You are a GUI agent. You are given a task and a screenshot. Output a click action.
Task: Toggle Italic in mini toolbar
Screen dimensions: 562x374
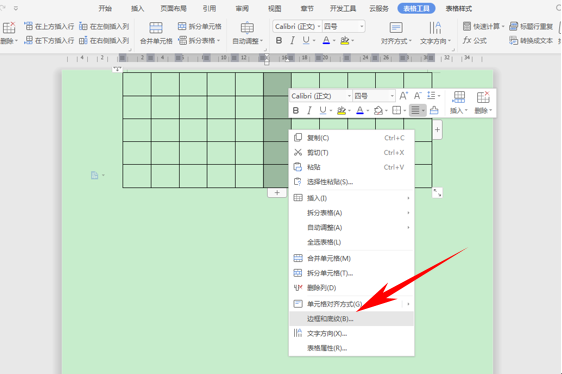pos(309,110)
